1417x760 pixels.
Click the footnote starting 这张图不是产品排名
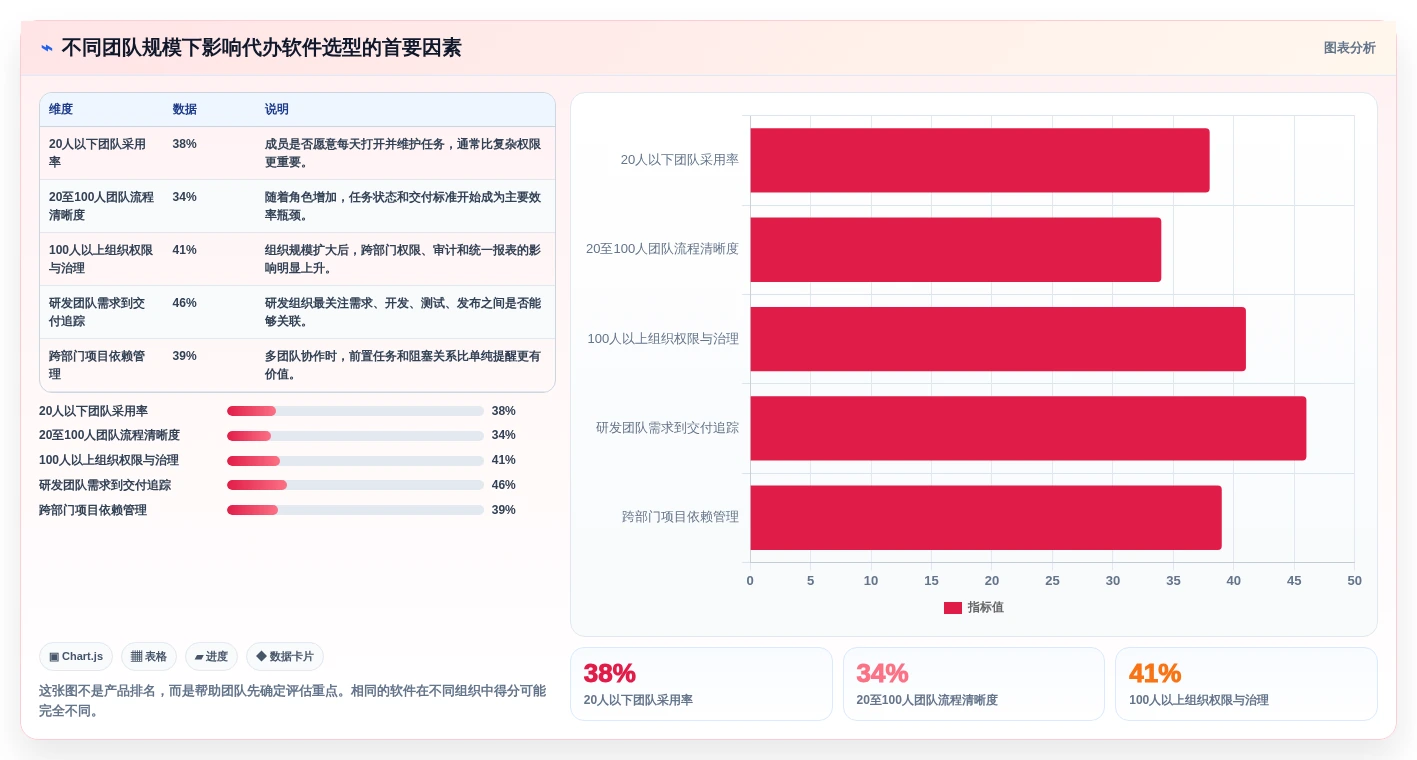click(x=293, y=701)
